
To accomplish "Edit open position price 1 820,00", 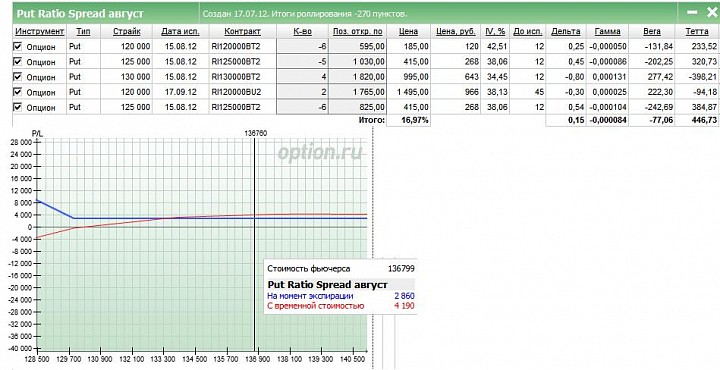I will (357, 77).
